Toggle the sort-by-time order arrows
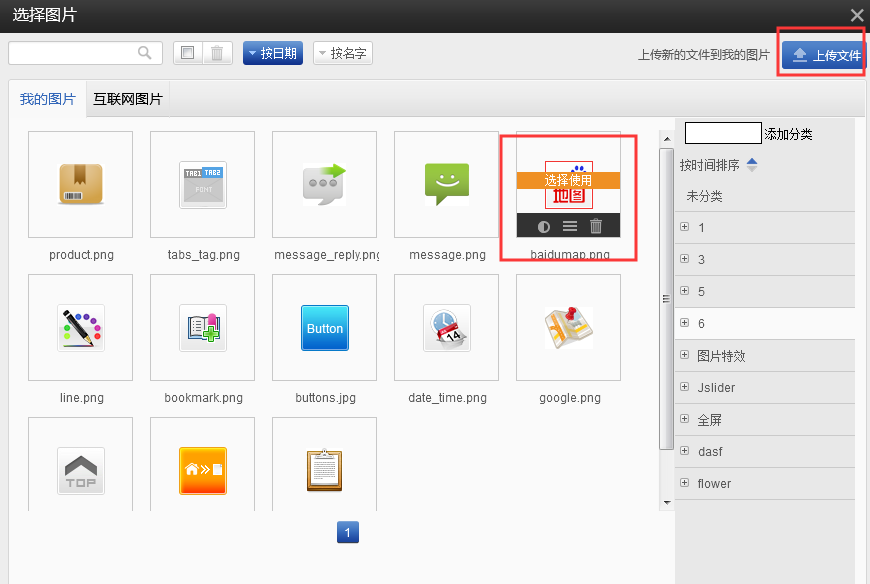The height and width of the screenshot is (584, 870). 752,165
